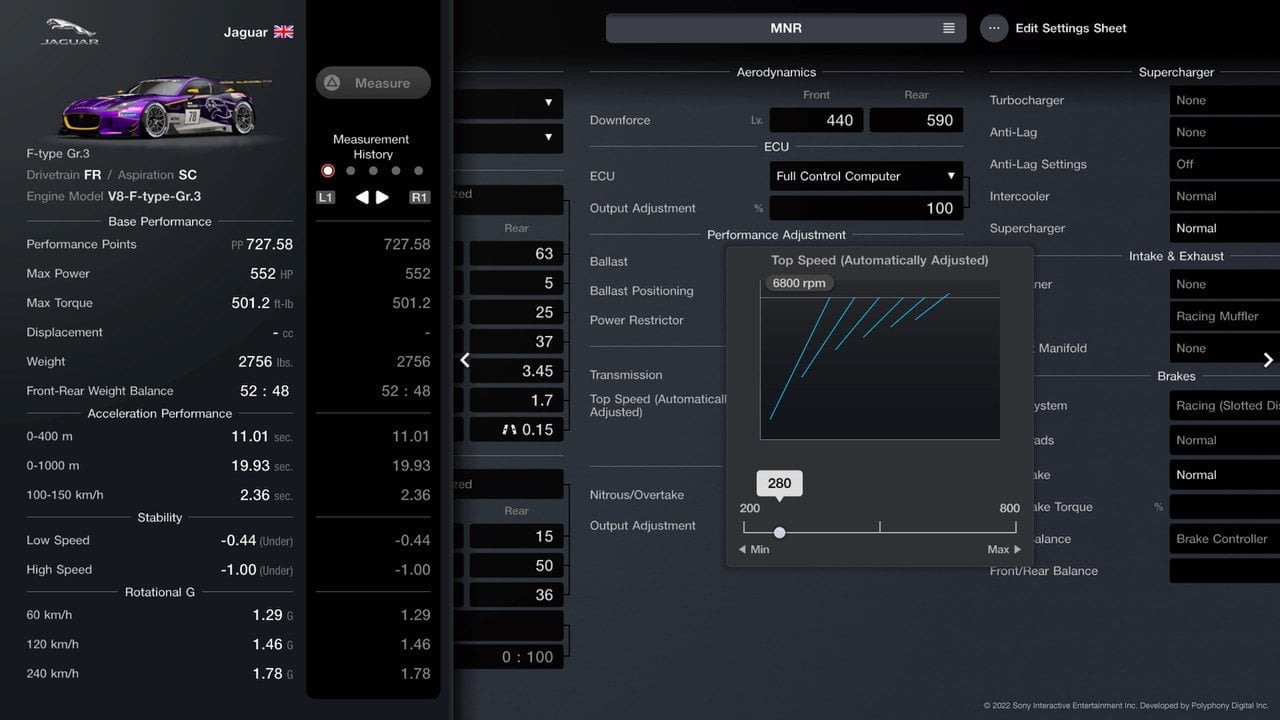Select the fifth measurement history dot

pyautogui.click(x=418, y=171)
